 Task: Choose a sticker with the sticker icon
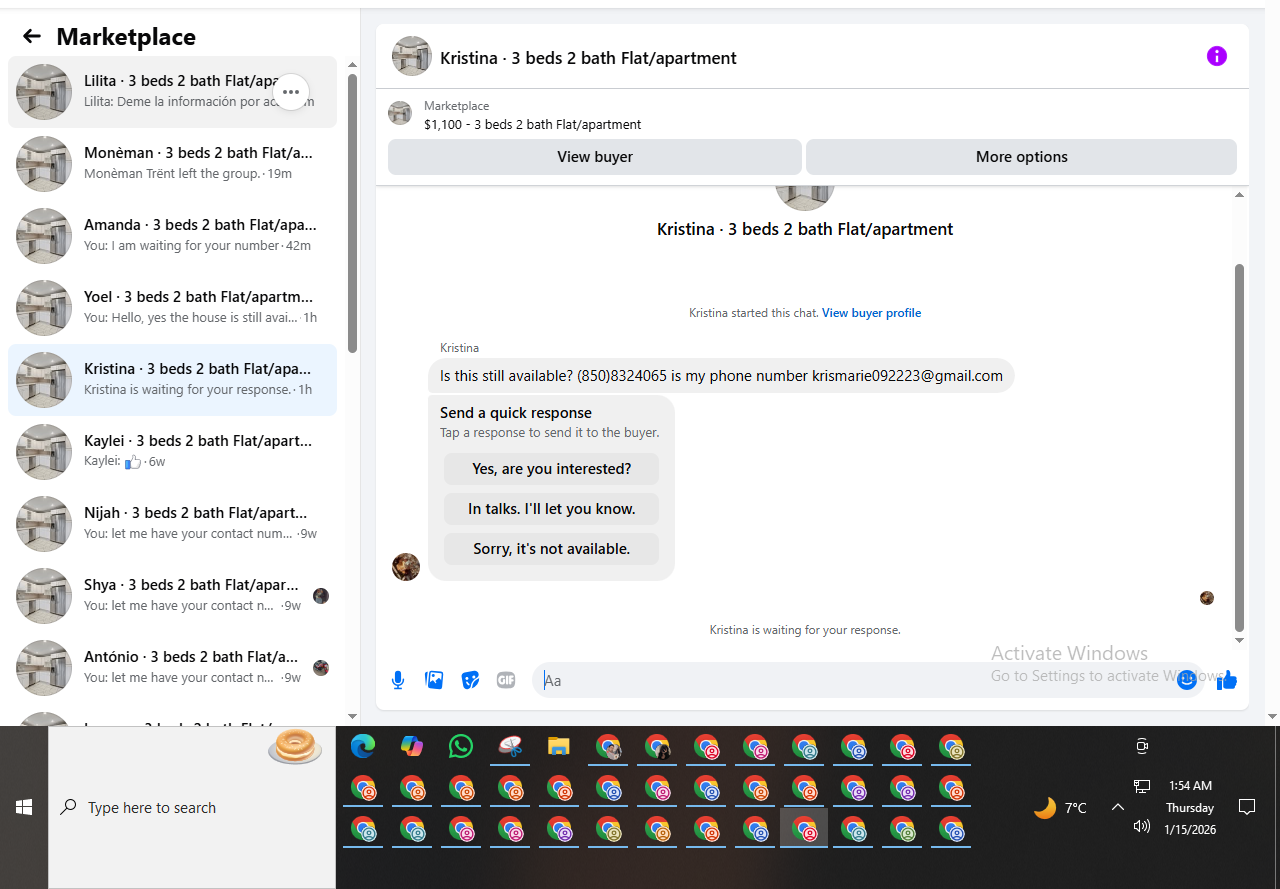coord(470,680)
